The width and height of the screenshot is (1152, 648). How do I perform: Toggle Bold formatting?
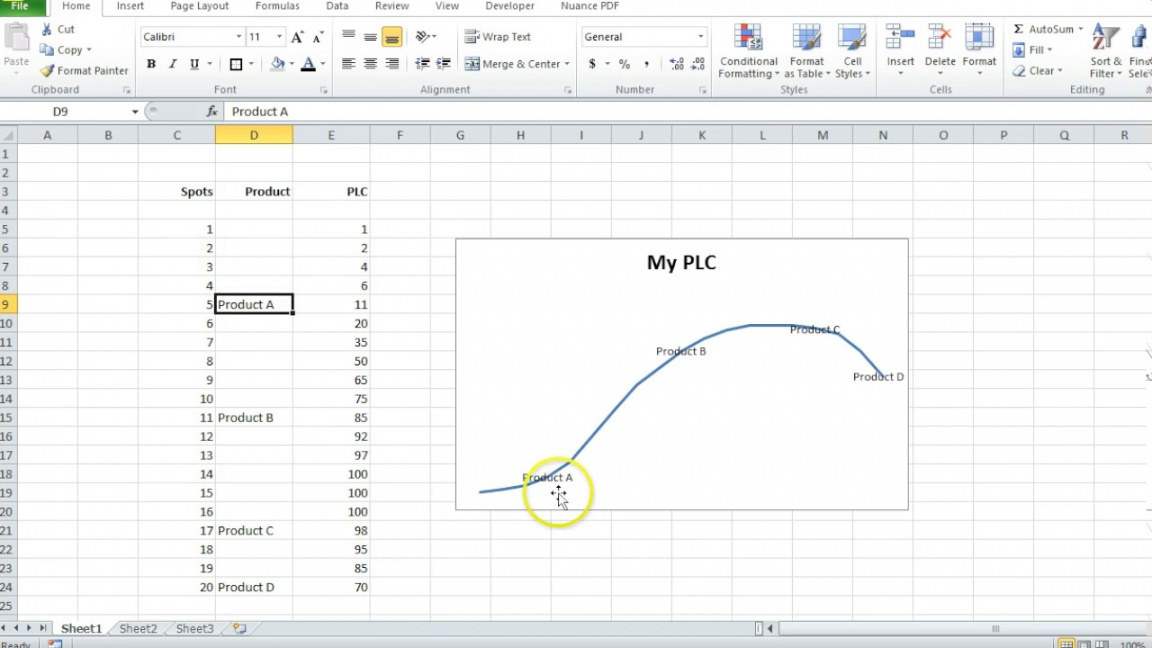[x=151, y=64]
